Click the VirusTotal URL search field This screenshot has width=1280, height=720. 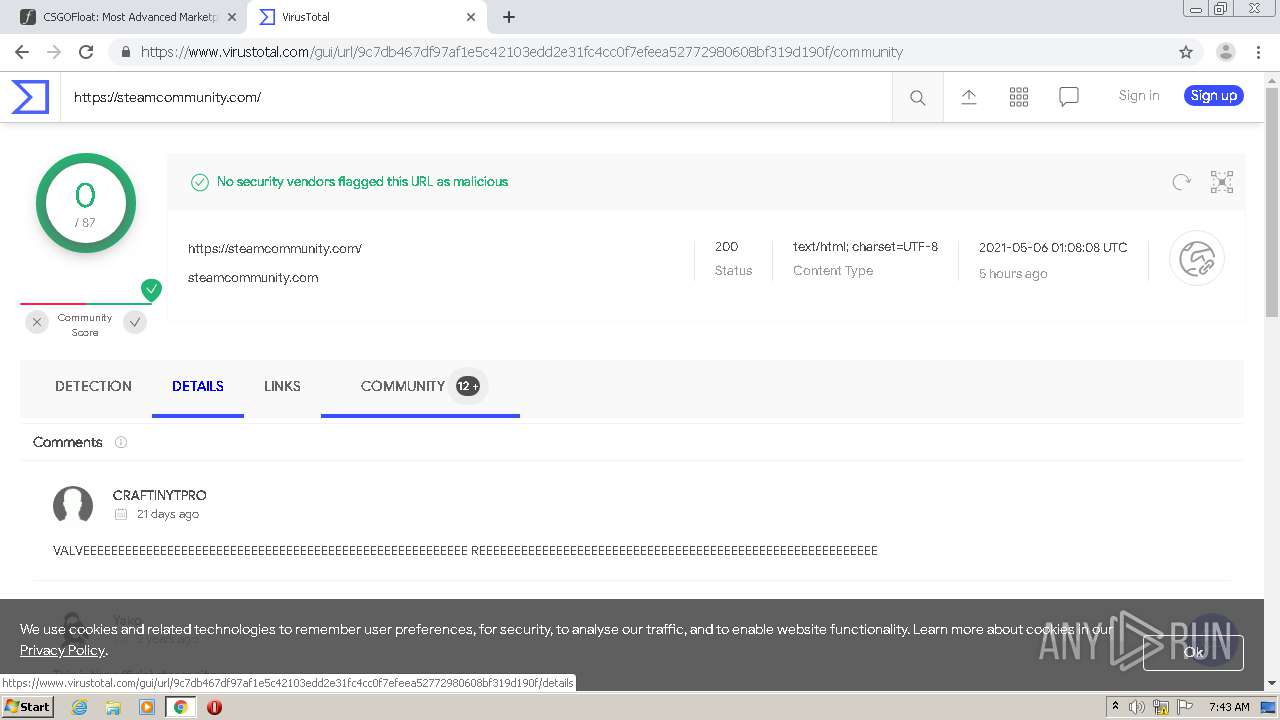tap(476, 97)
